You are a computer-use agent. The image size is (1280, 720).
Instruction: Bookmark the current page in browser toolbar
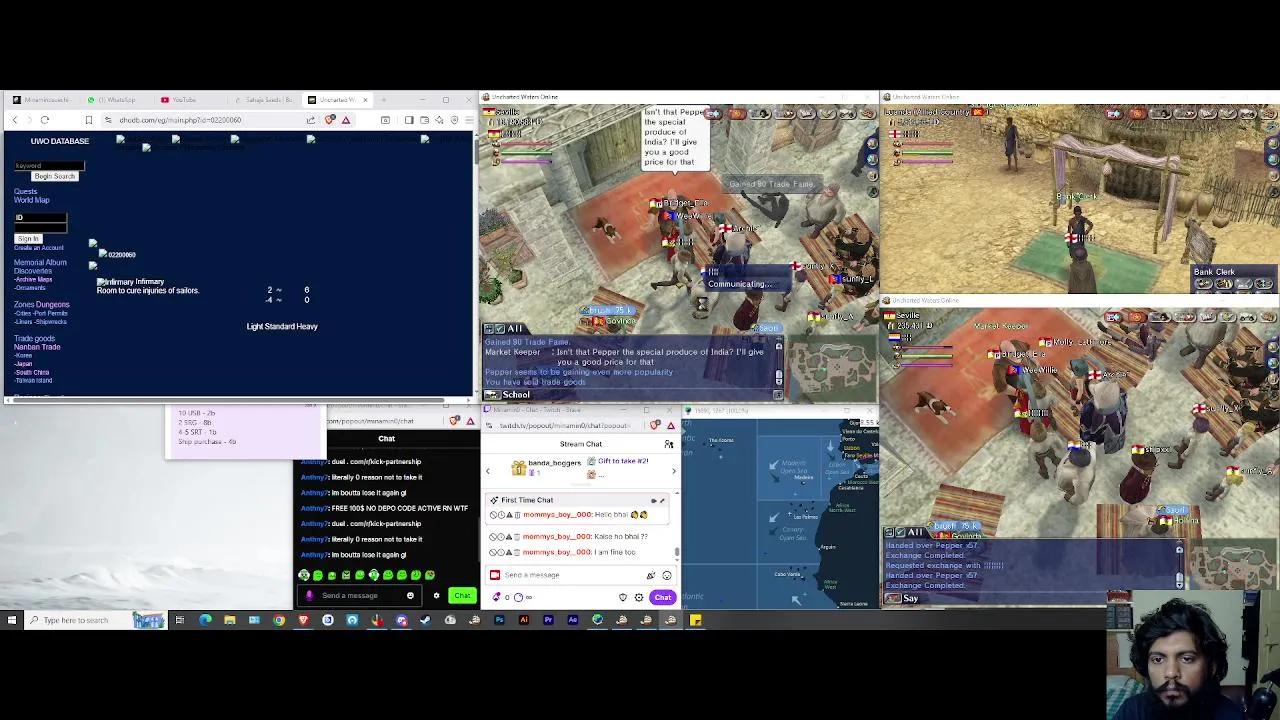click(x=88, y=120)
